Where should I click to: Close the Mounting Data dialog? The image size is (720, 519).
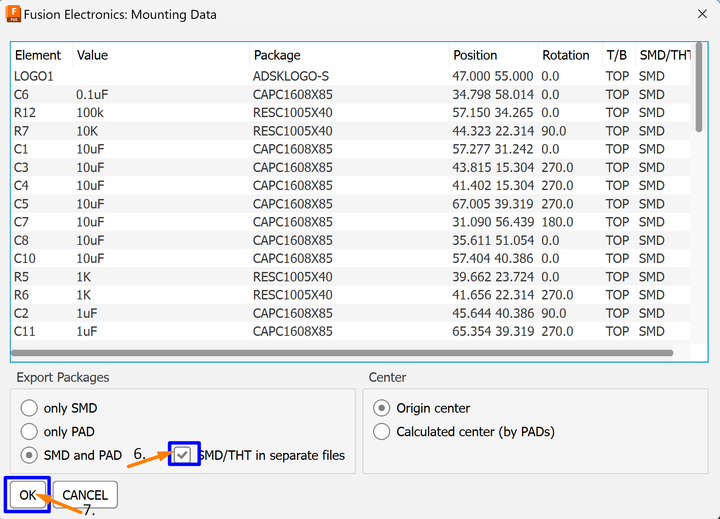tap(702, 14)
